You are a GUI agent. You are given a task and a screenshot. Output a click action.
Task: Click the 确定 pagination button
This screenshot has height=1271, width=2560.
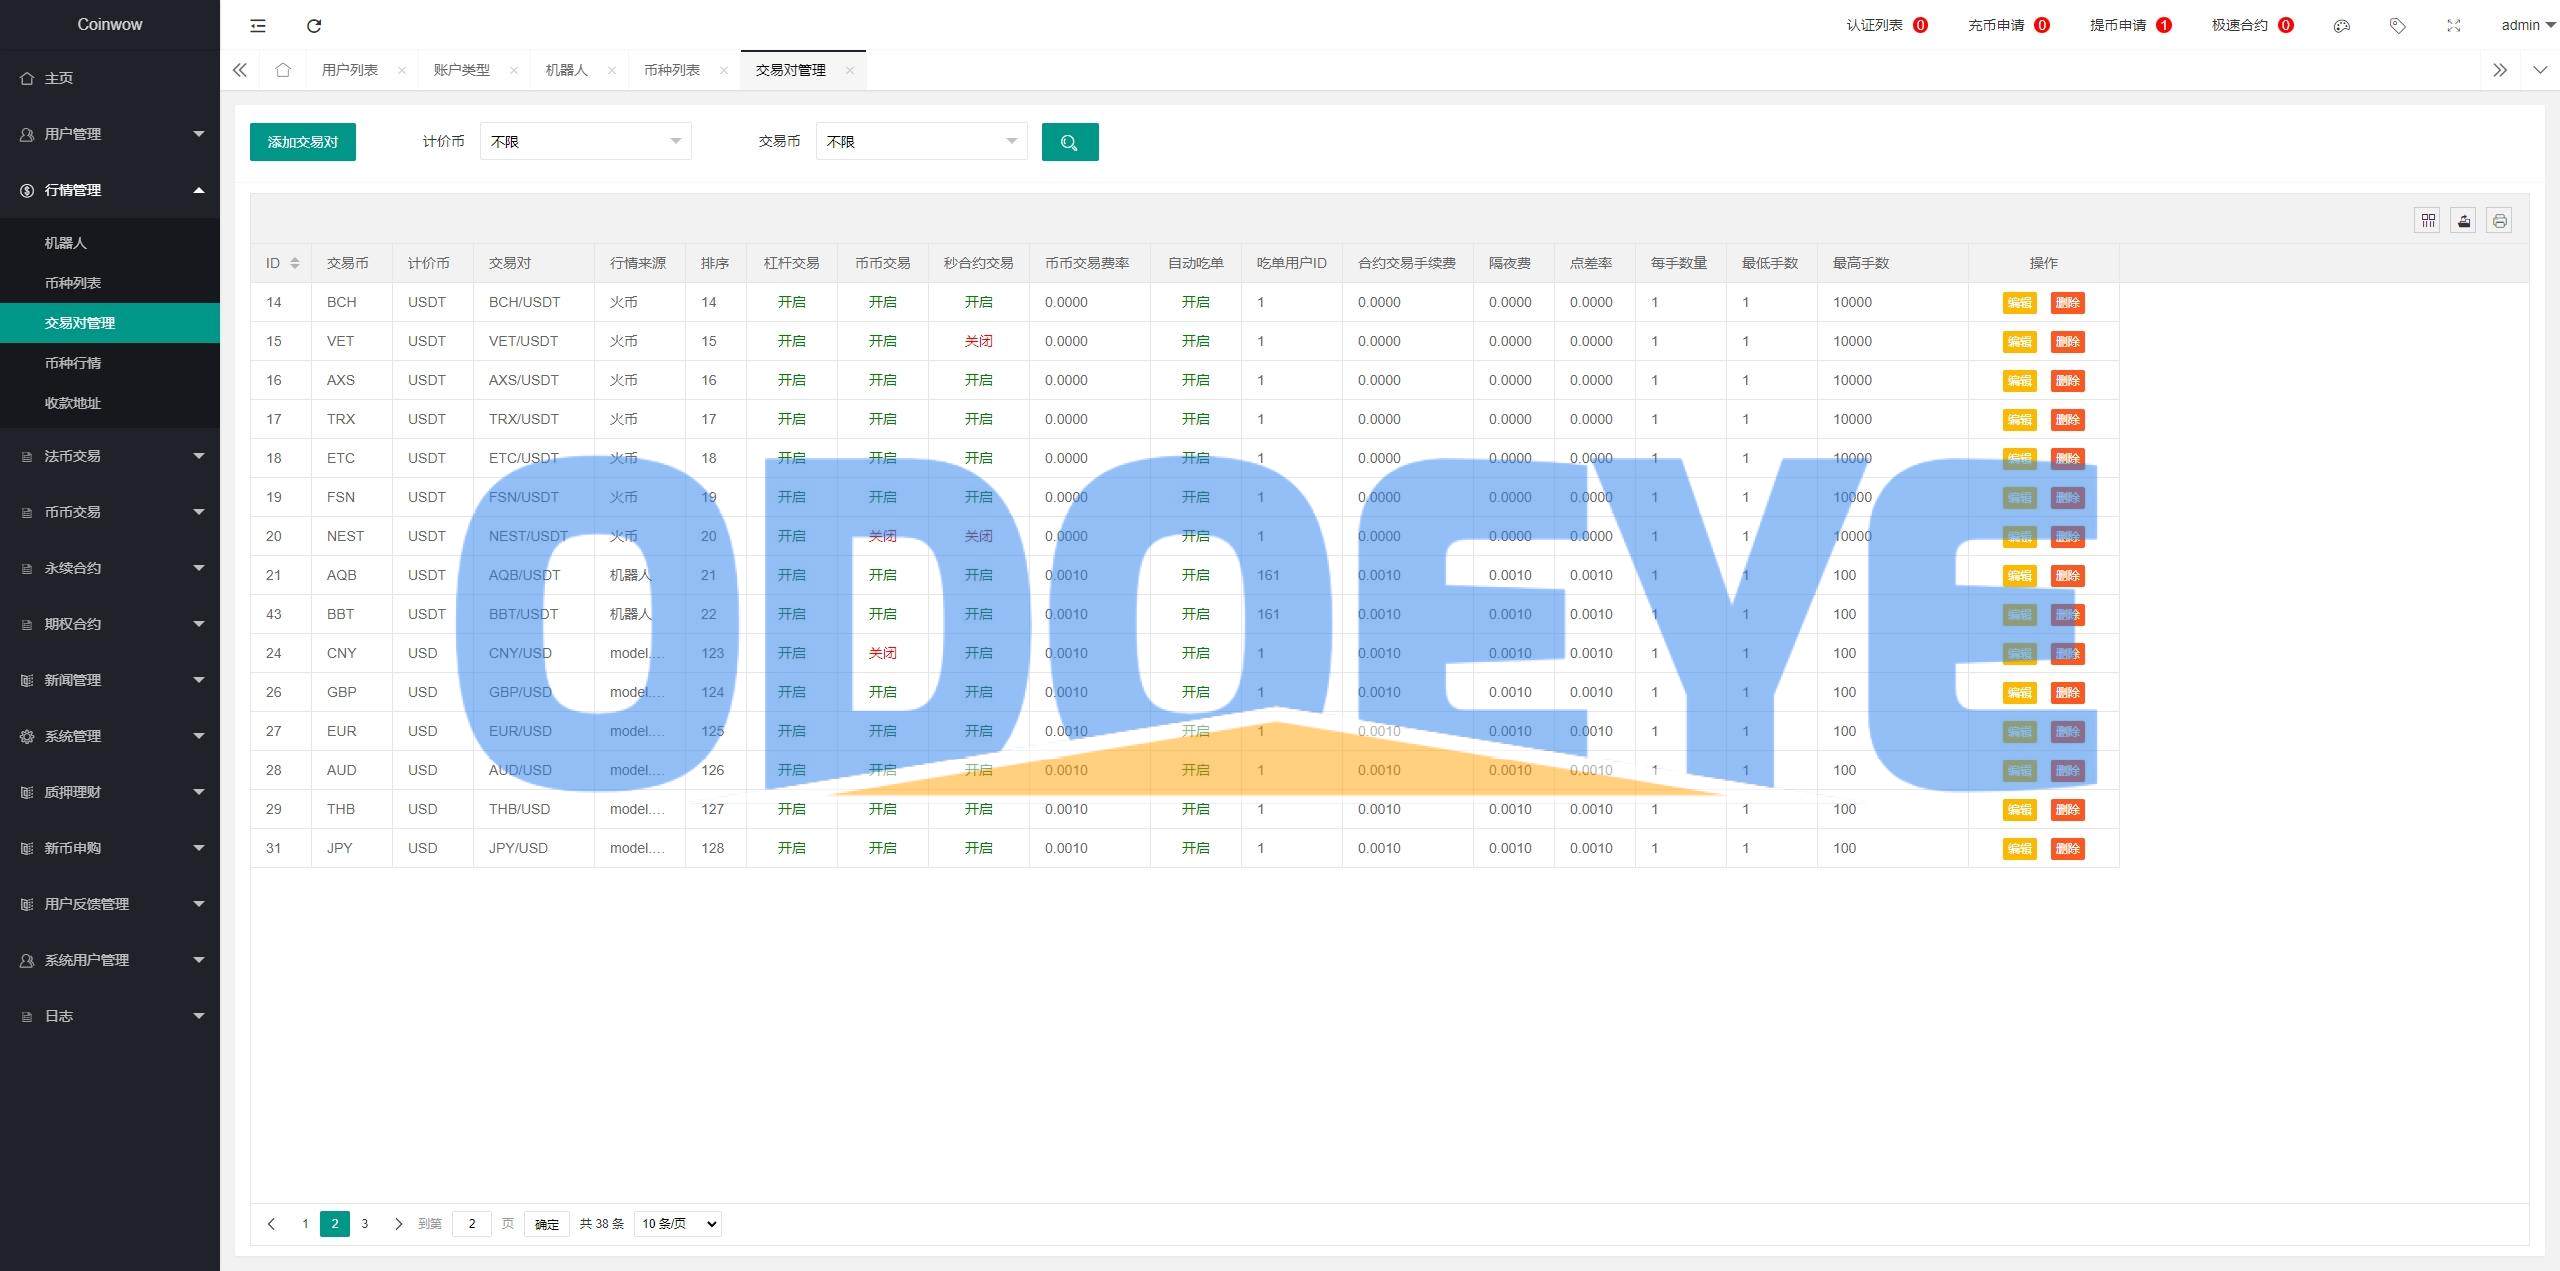coord(547,1224)
